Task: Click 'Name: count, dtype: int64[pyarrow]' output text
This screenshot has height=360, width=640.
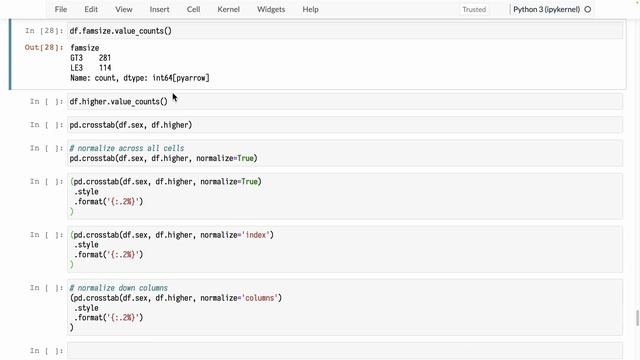Action: [x=140, y=78]
